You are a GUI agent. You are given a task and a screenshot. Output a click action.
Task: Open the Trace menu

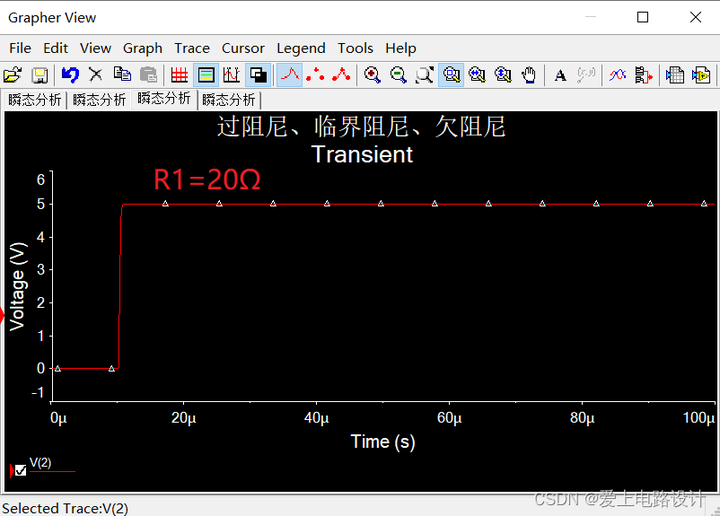tap(192, 48)
